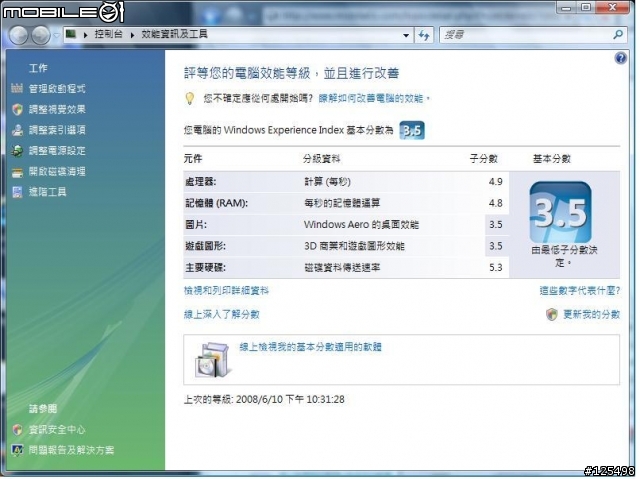Select the 效能資訊及工具 breadcrumb segment
640x479 pixels.
174,34
